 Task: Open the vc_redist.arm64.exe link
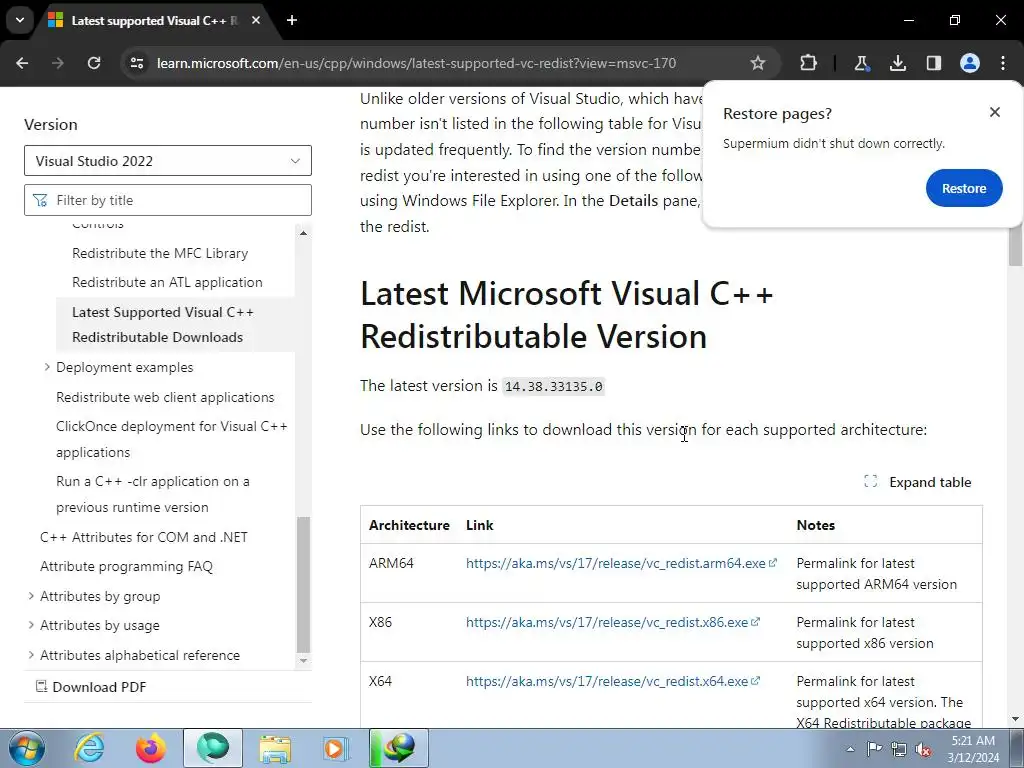(621, 563)
